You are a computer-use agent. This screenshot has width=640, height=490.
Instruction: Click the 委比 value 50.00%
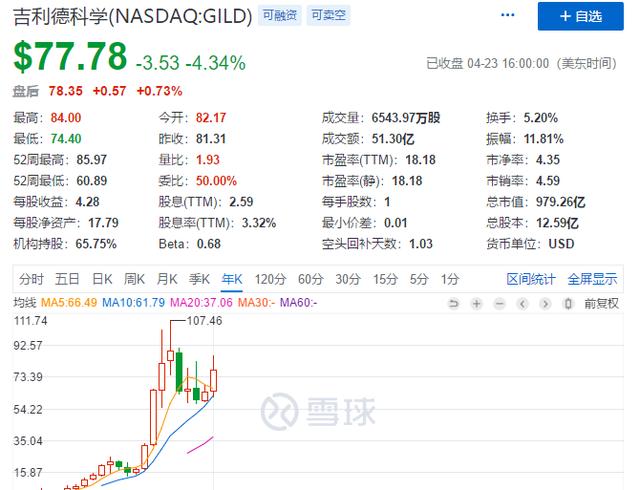click(x=216, y=180)
